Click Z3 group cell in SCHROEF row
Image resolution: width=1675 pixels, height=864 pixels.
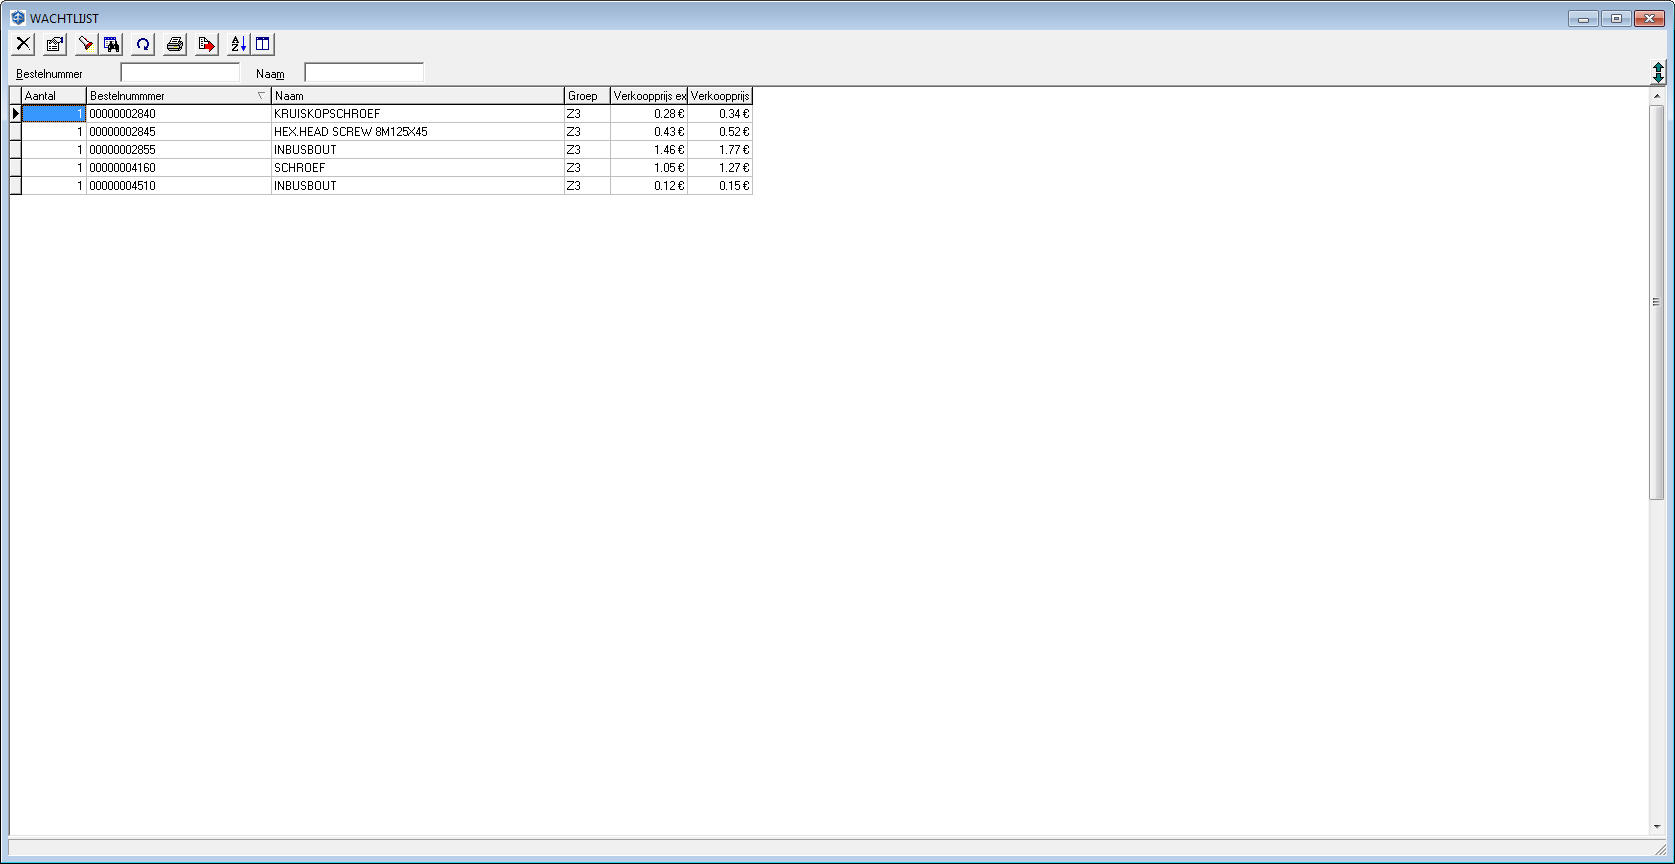point(588,168)
